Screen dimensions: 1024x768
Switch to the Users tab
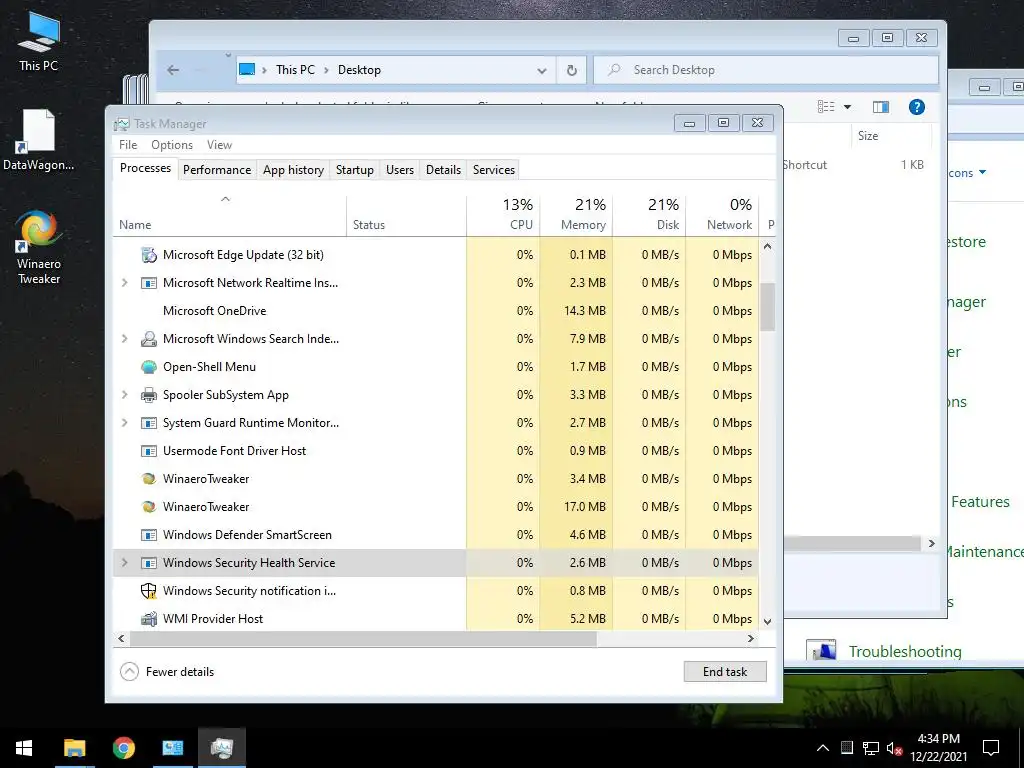[x=400, y=170]
